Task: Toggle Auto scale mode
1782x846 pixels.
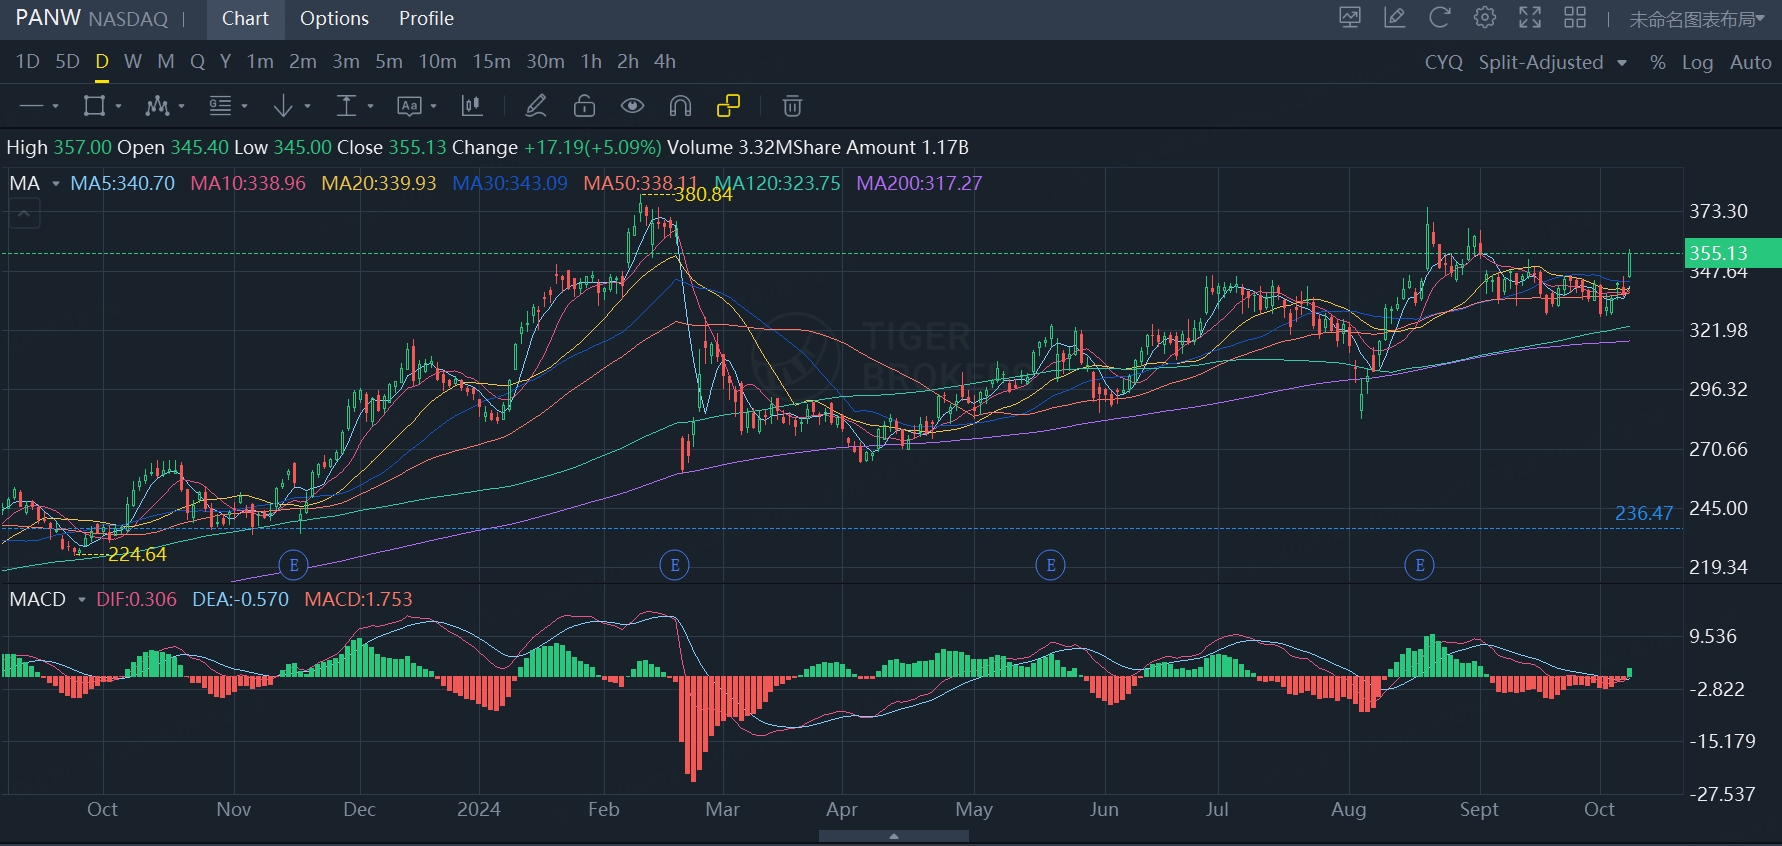Action: (1750, 62)
